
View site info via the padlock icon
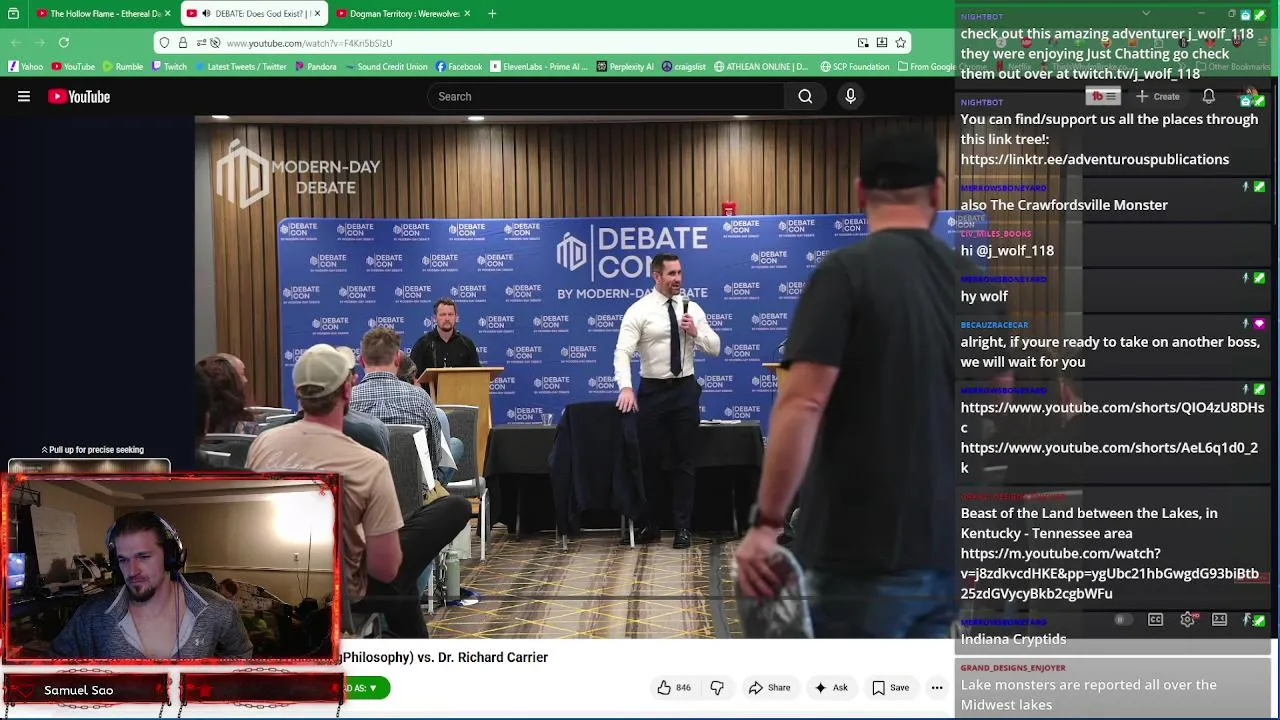point(183,43)
